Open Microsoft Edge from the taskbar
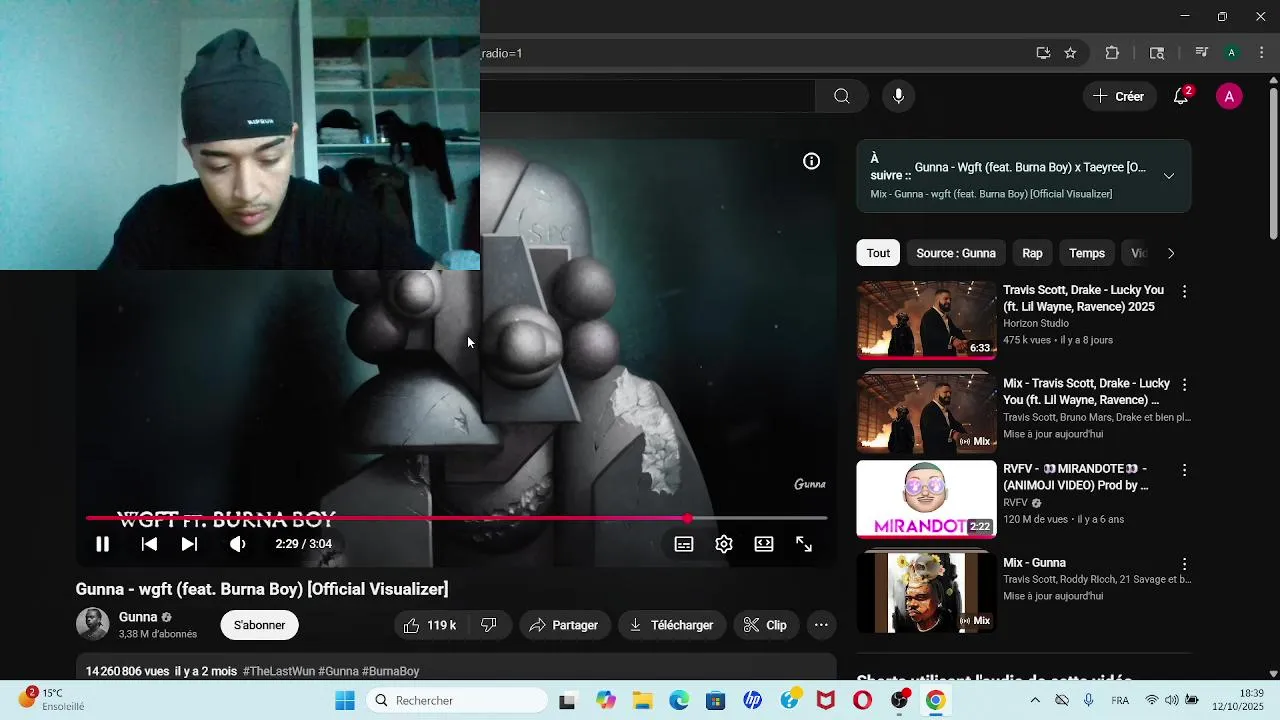The height and width of the screenshot is (720, 1280). [679, 700]
